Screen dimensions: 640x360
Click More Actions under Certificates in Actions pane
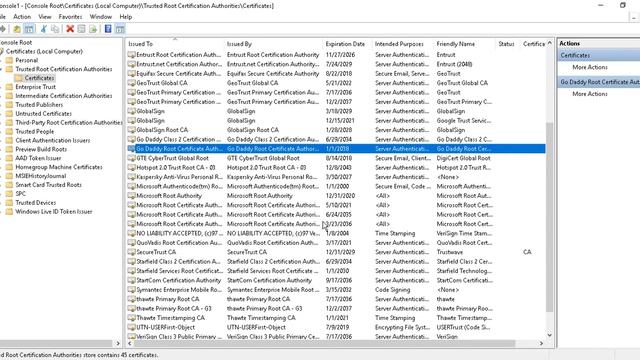pos(590,67)
